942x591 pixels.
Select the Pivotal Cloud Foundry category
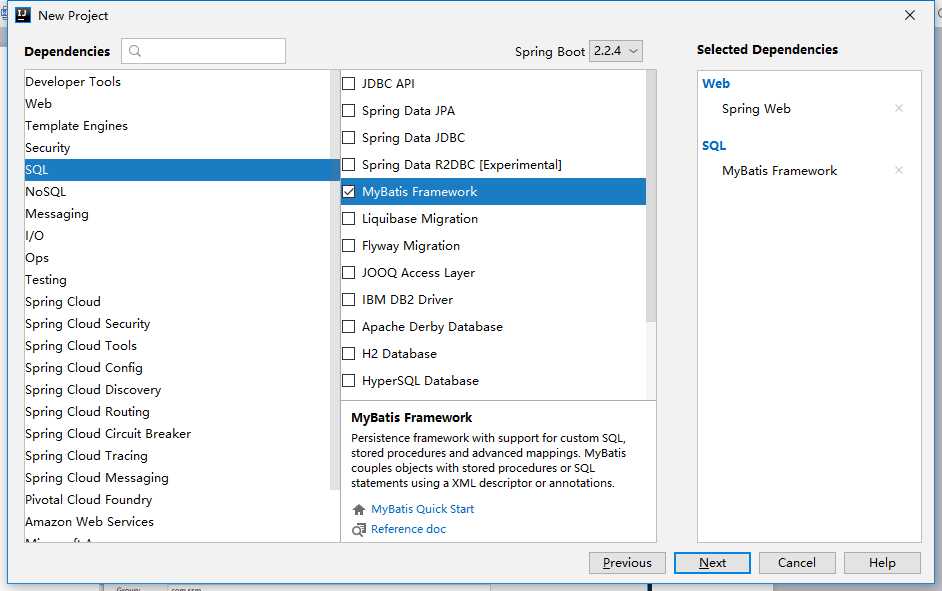178,500
